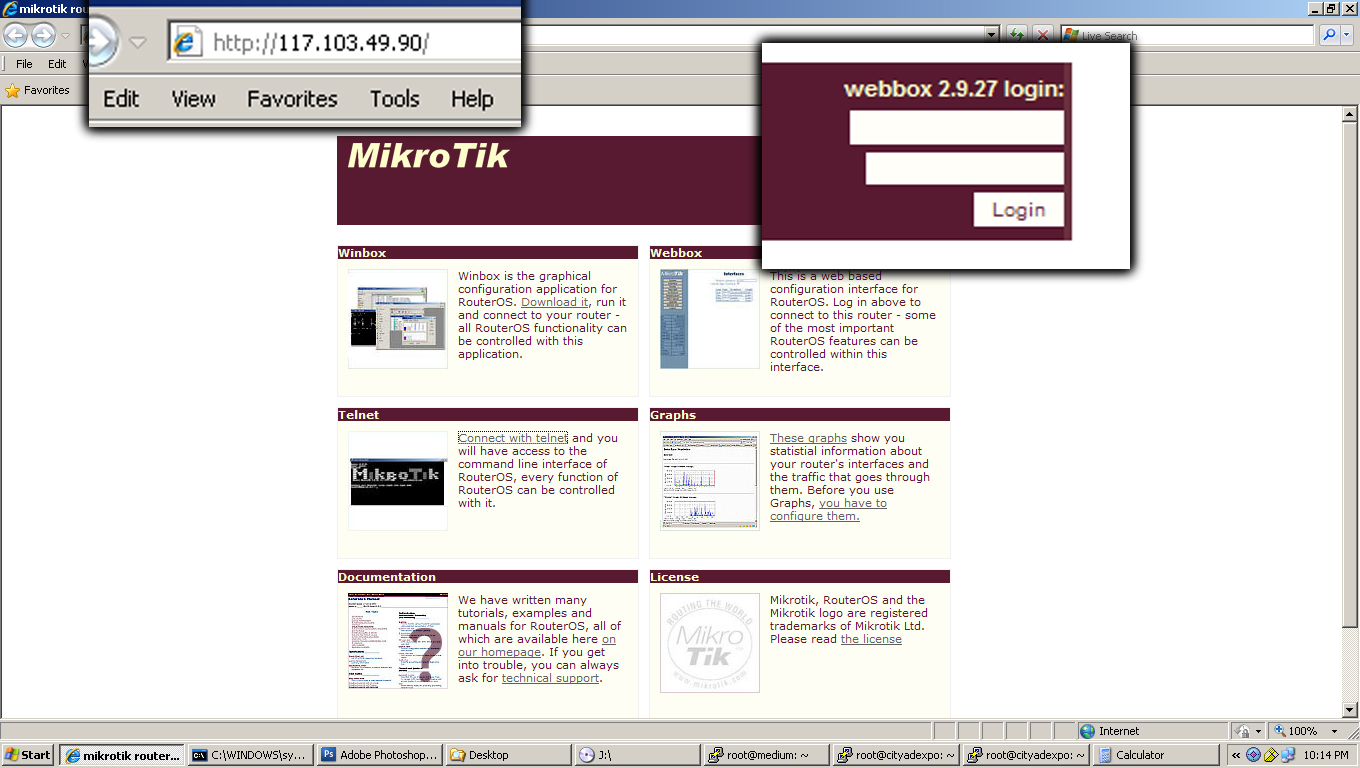Click the 'Connect with telnet' link
1360x768 pixels.
coord(513,438)
